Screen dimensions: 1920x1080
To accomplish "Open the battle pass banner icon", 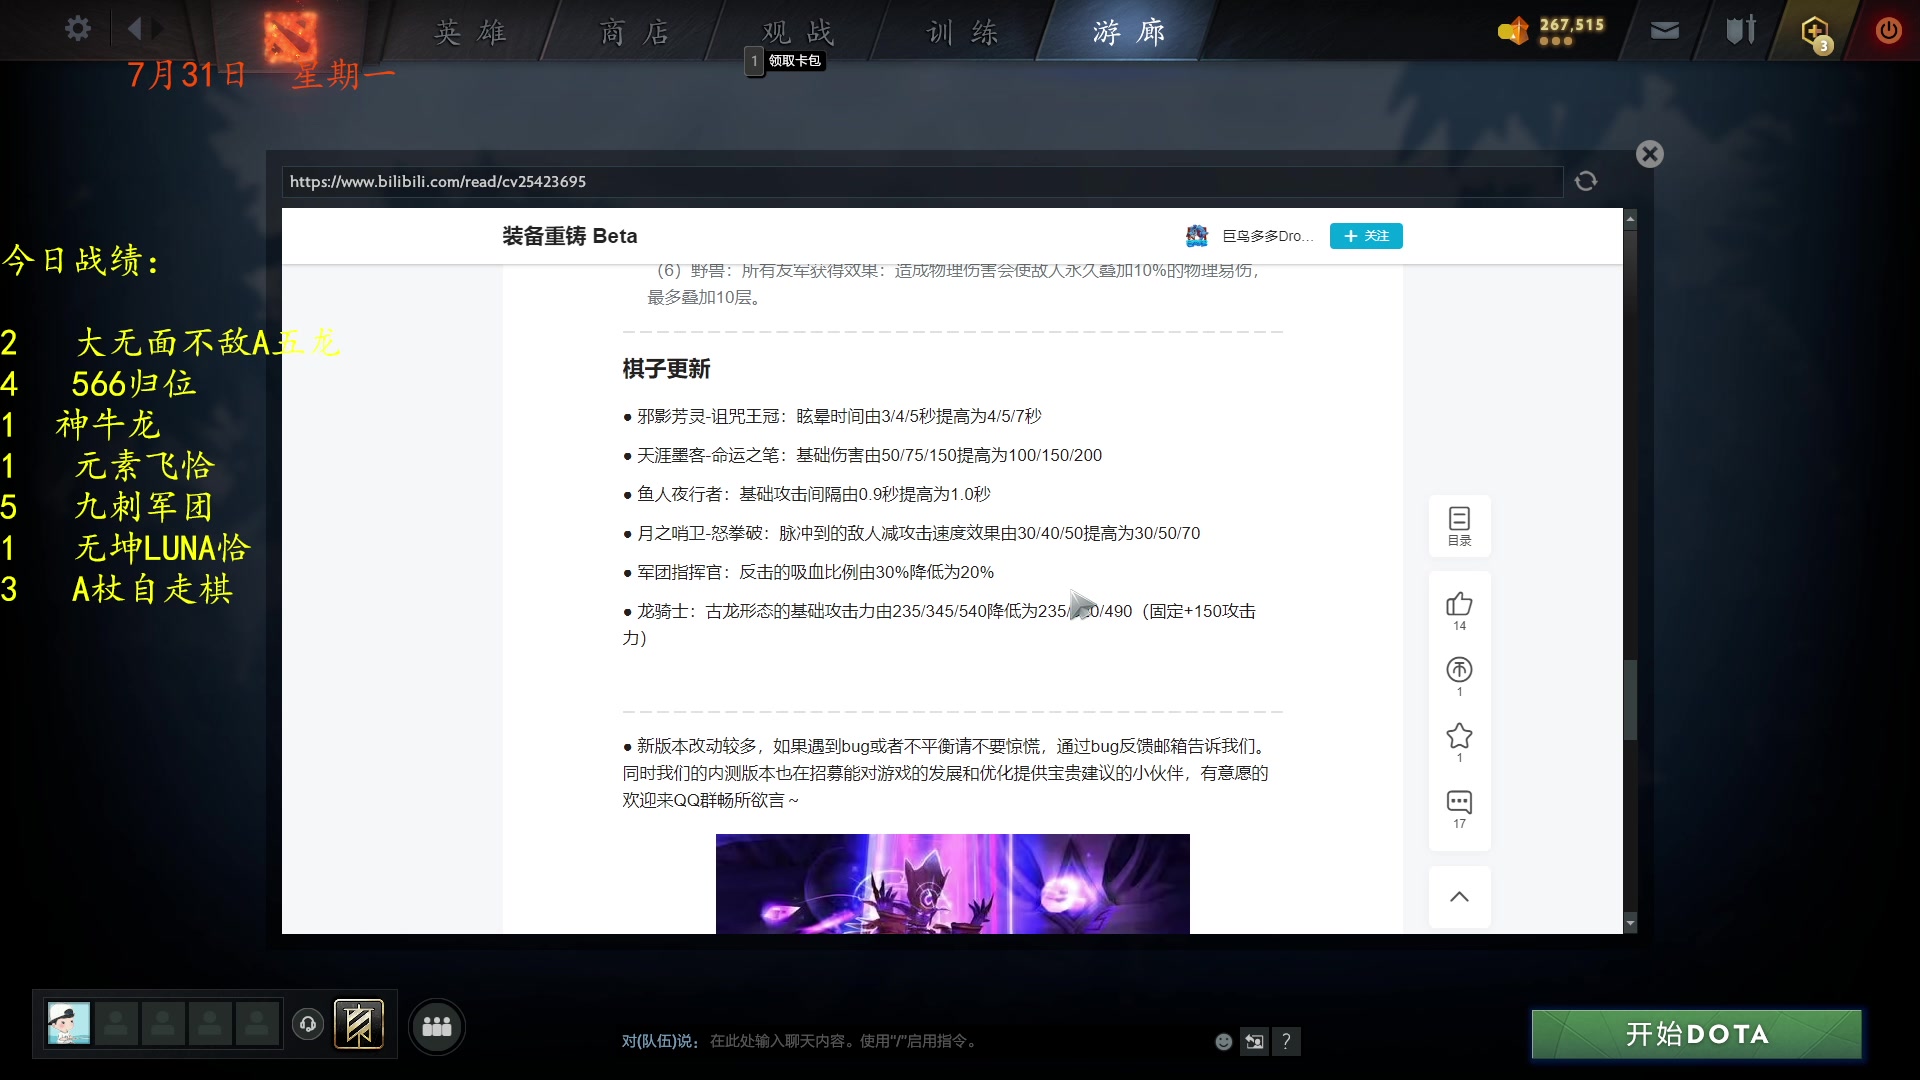I will (x=359, y=1024).
